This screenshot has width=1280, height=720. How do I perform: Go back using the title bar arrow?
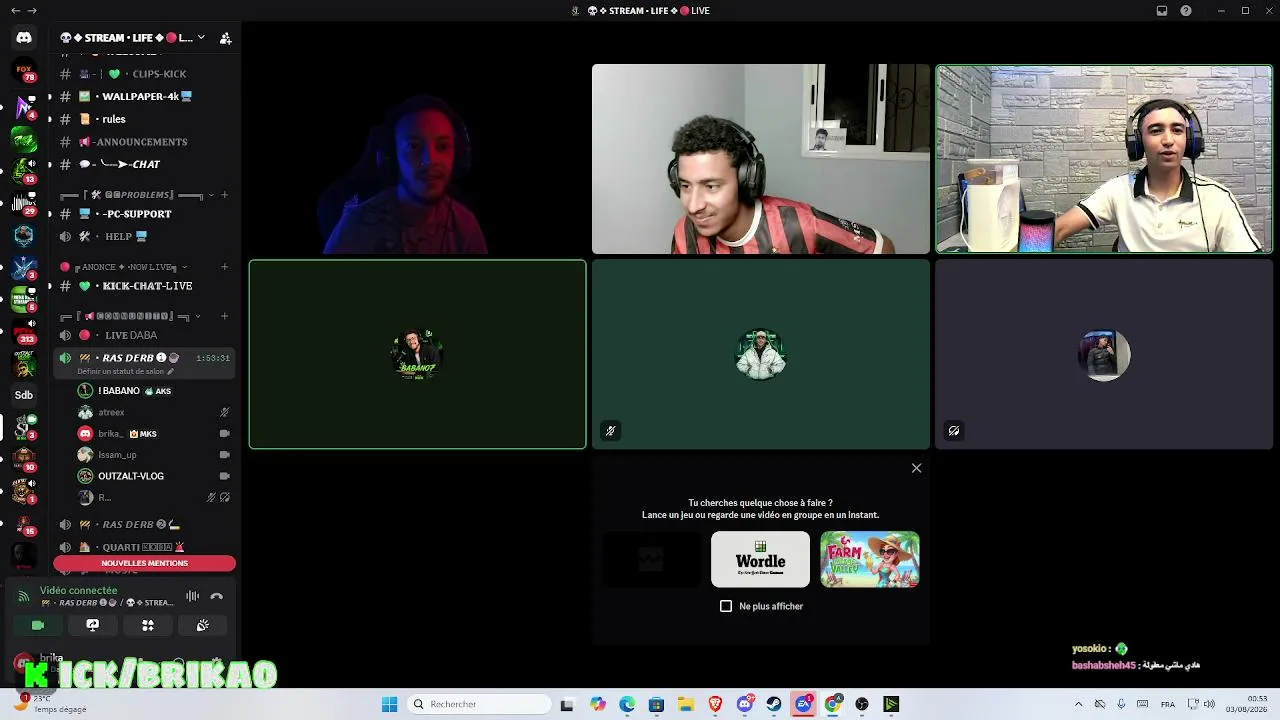click(15, 11)
